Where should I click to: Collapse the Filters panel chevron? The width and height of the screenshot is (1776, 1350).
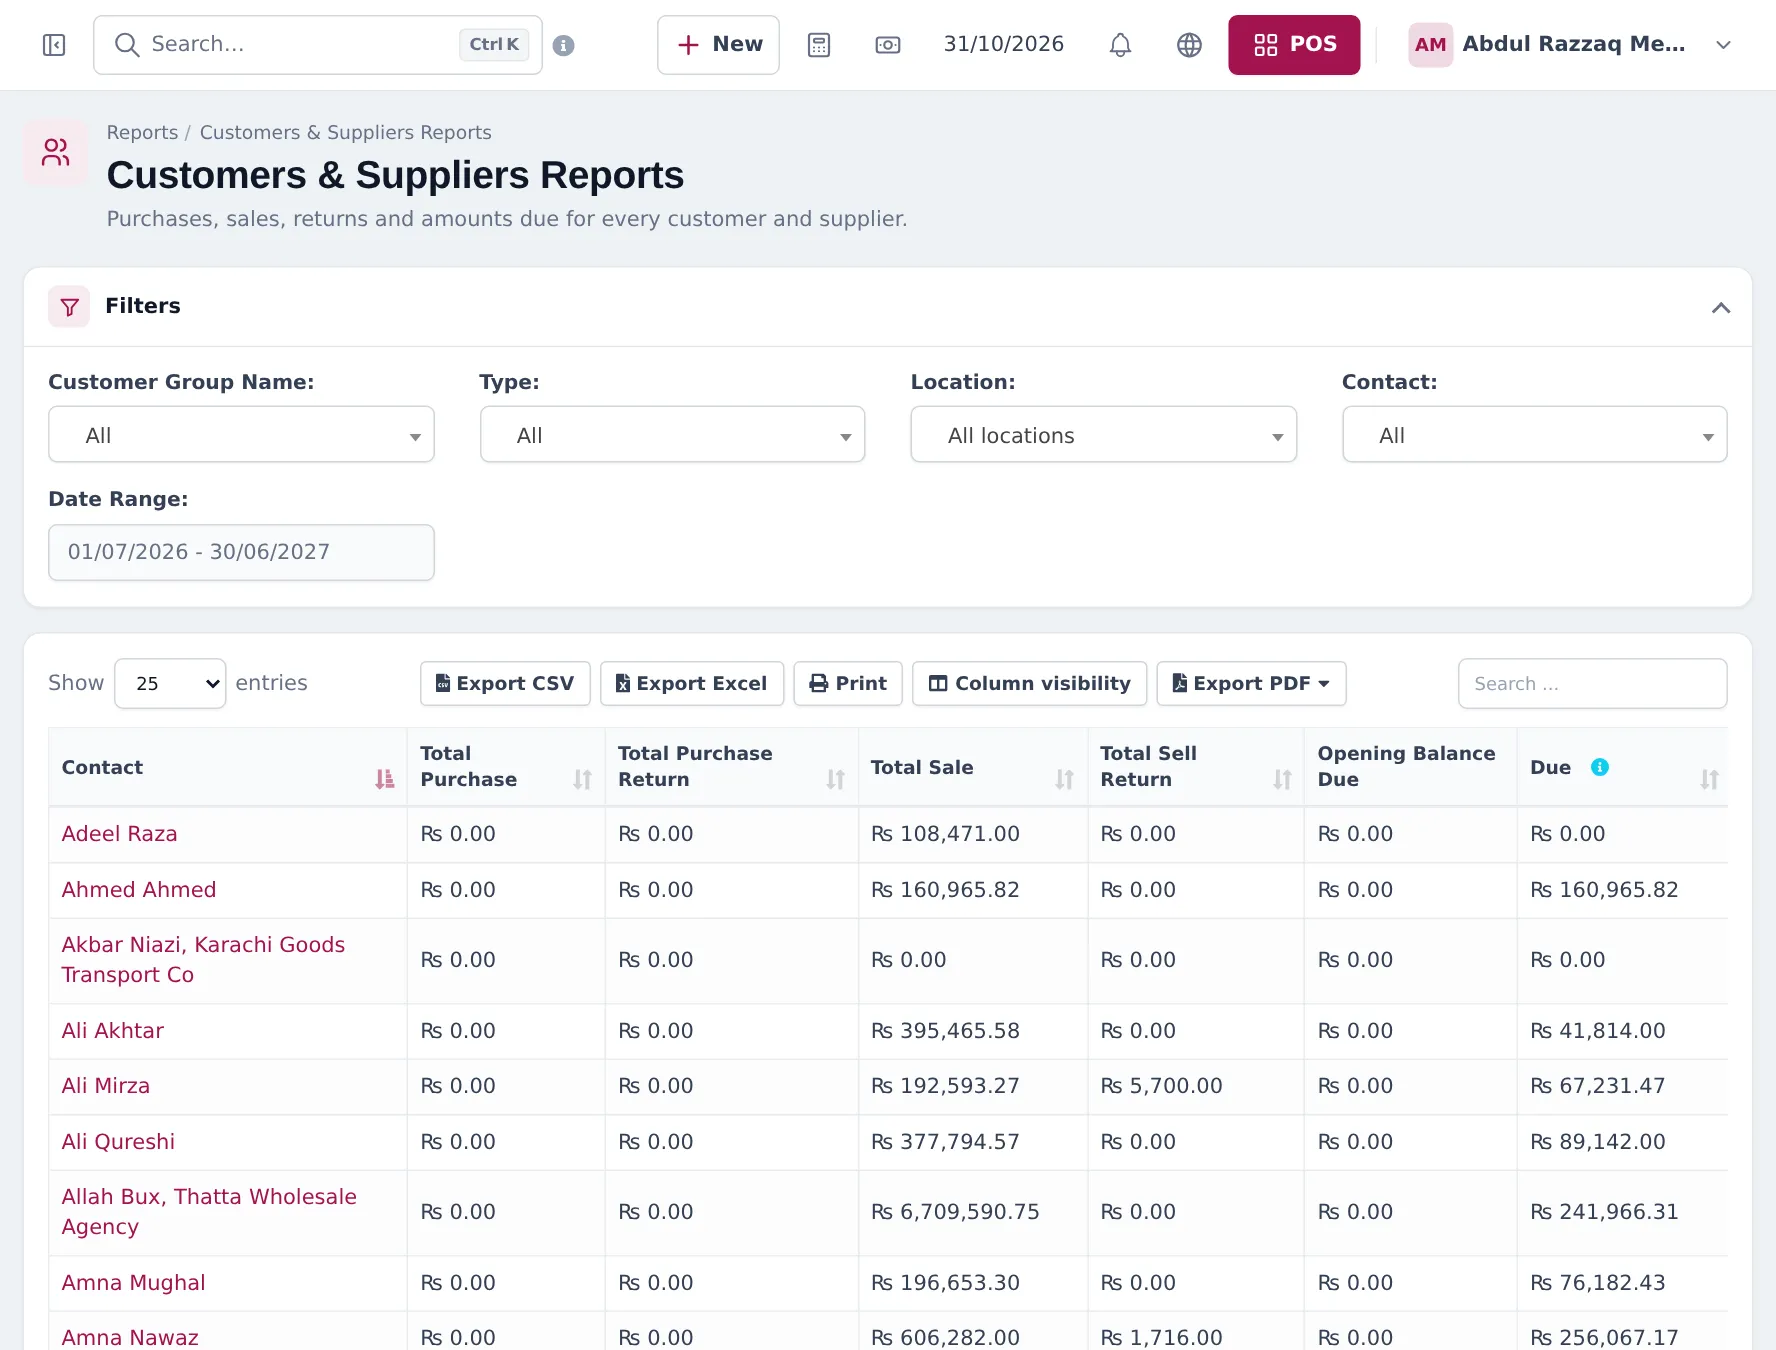click(1720, 307)
